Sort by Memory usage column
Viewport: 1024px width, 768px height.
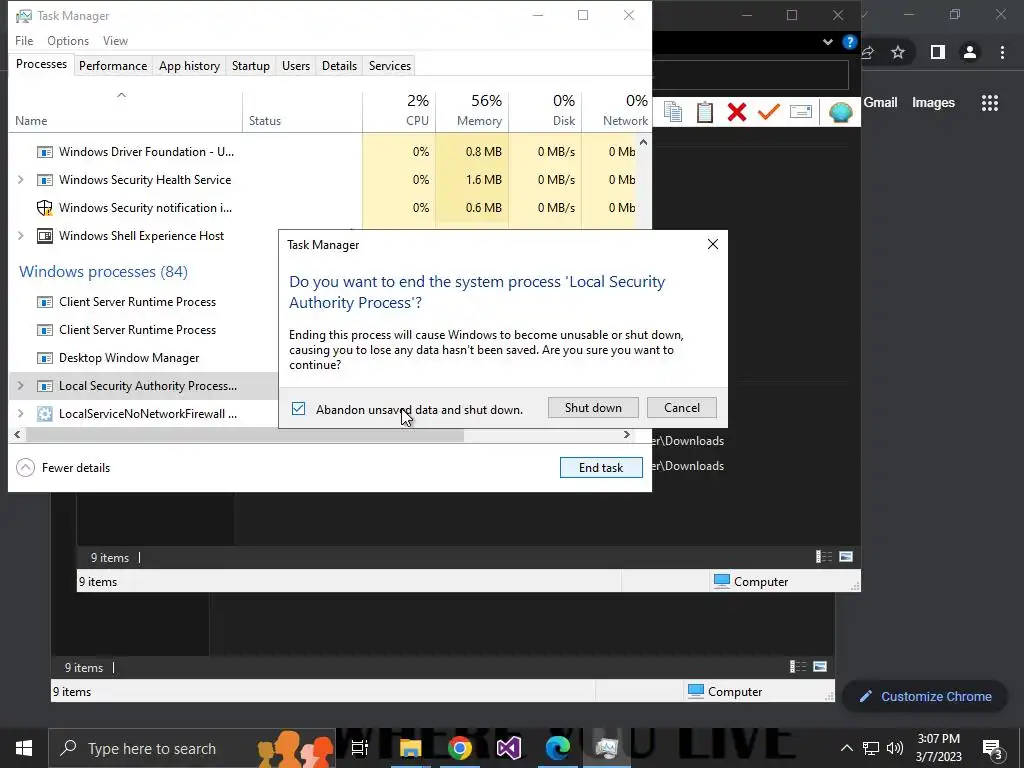tap(472, 111)
